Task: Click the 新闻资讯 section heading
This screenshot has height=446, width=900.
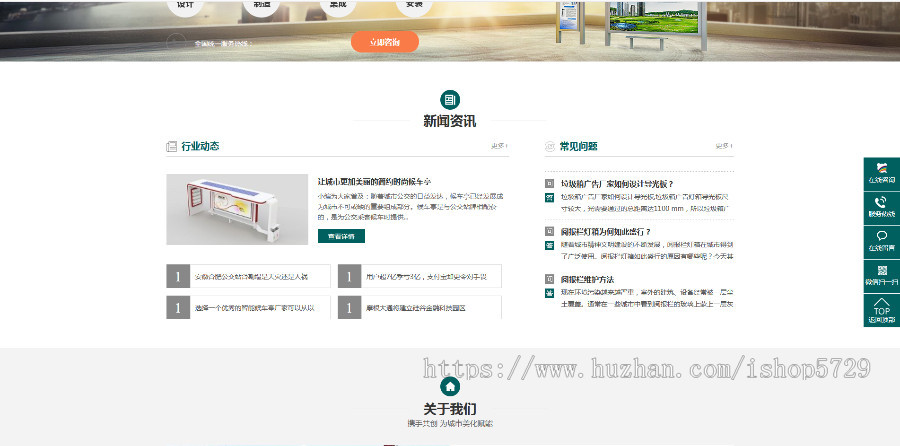Action: tap(450, 121)
